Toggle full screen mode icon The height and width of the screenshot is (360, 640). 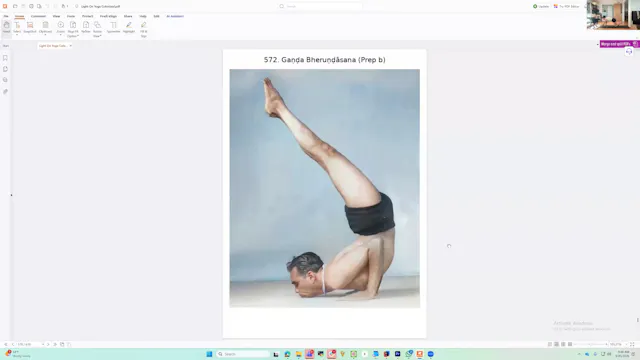point(632,344)
